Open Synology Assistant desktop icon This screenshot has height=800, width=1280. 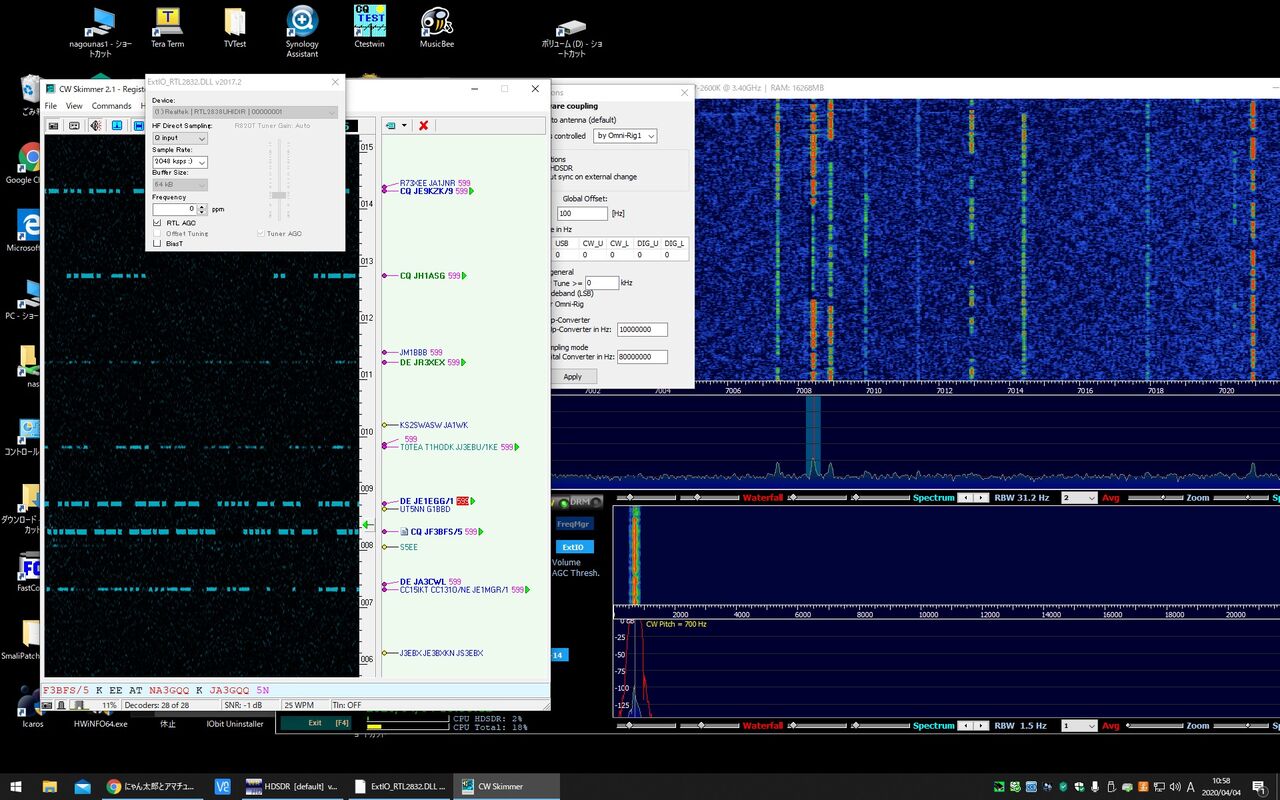pyautogui.click(x=302, y=31)
